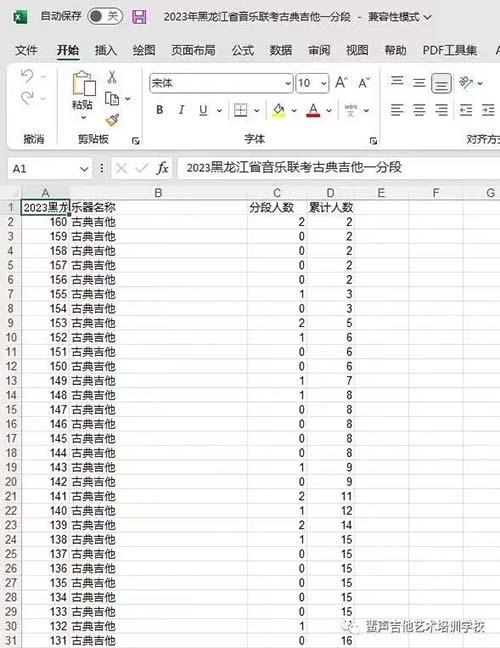Center text horizontally
The width and height of the screenshot is (500, 648).
[419, 110]
